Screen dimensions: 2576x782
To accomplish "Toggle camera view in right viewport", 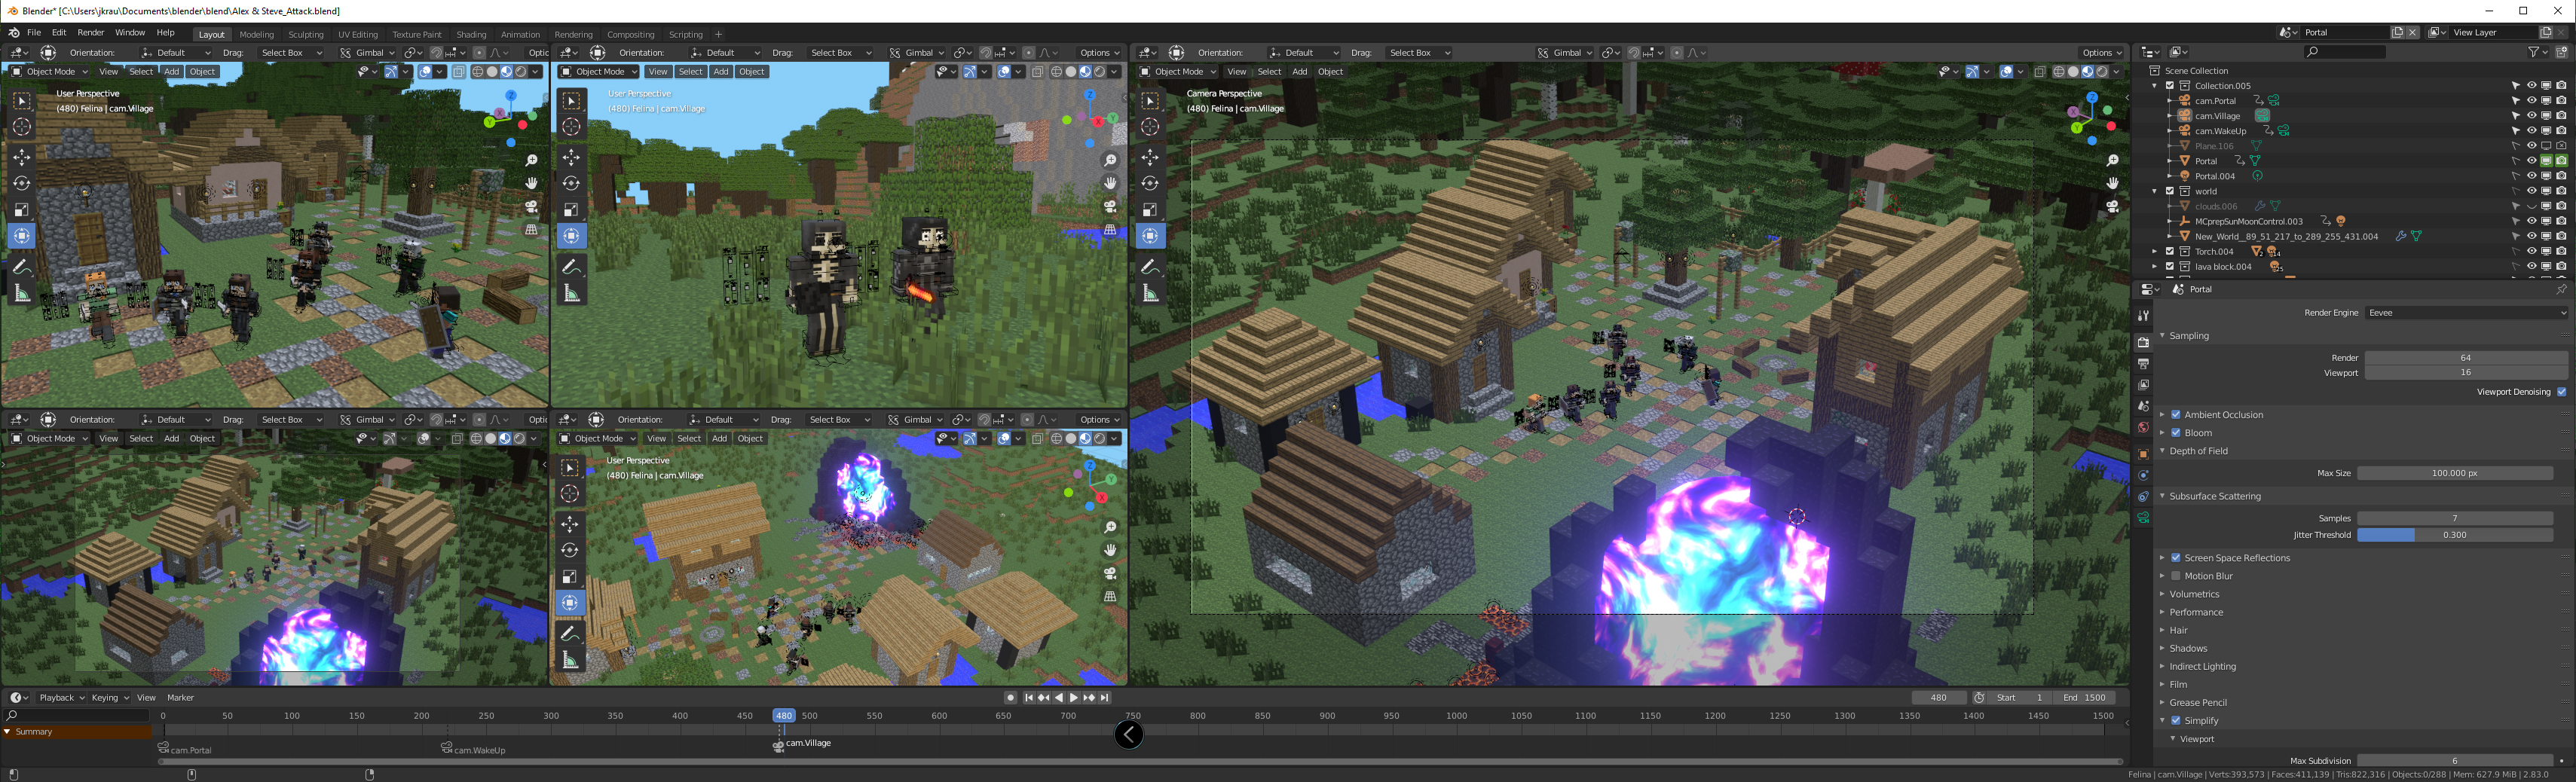I will click(2112, 207).
